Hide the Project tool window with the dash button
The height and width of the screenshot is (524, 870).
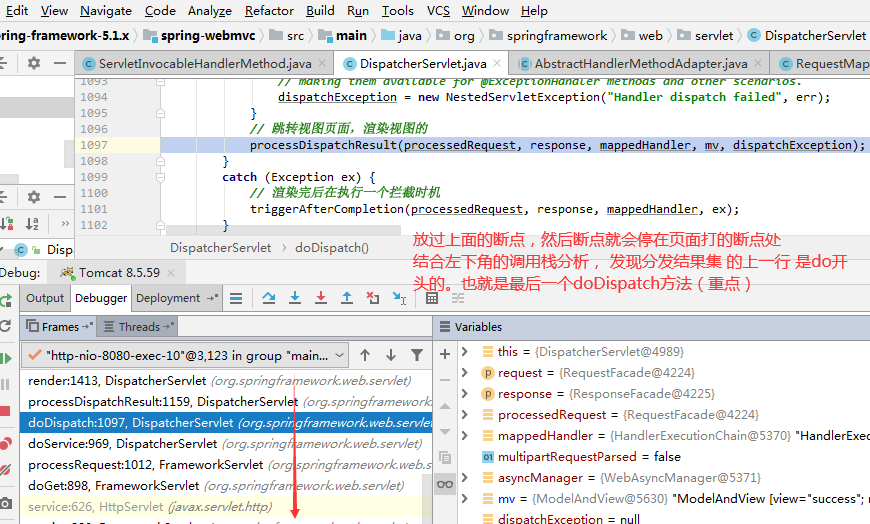[x=60, y=63]
